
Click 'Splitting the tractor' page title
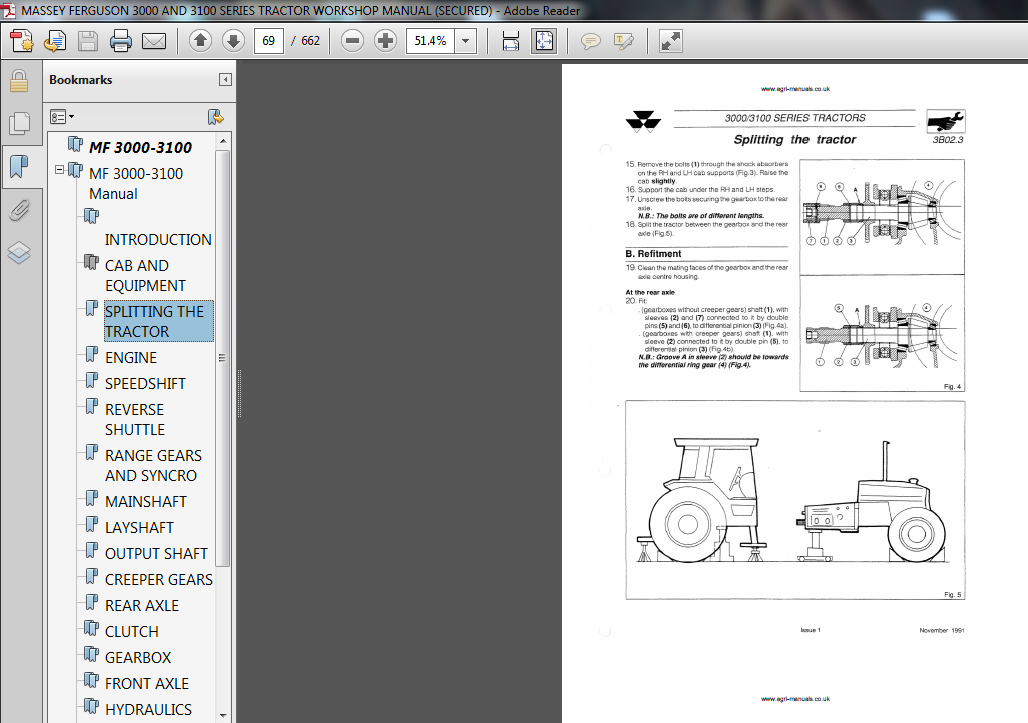click(x=795, y=140)
